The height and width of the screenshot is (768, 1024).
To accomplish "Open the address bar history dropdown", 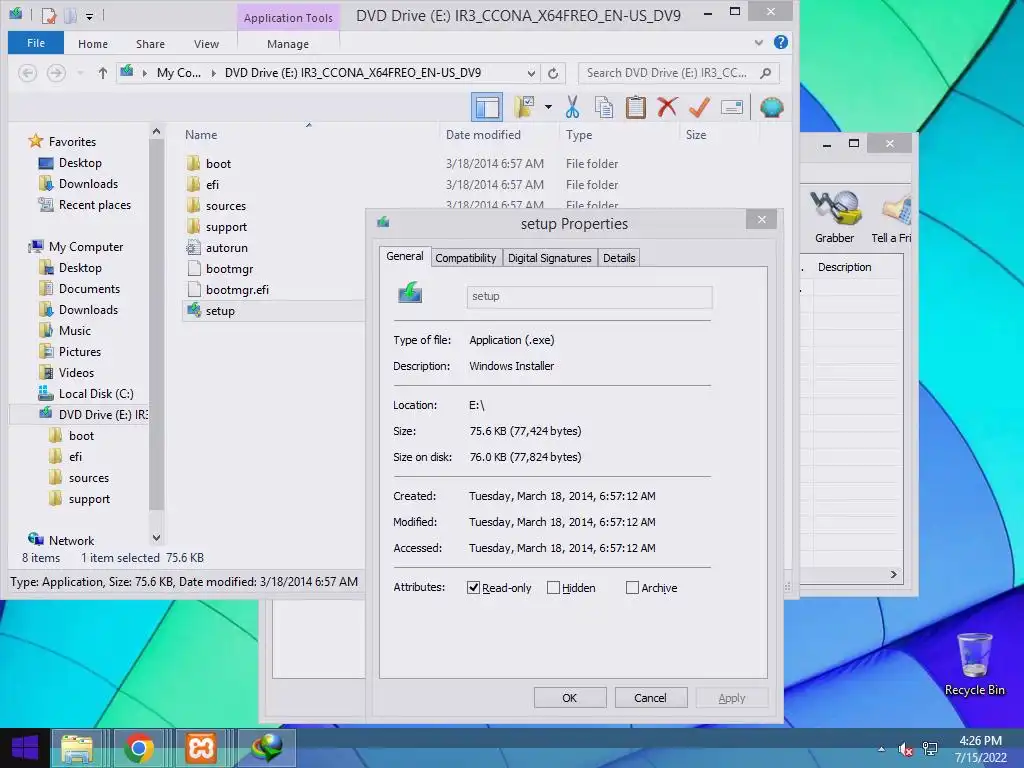I will coord(531,73).
